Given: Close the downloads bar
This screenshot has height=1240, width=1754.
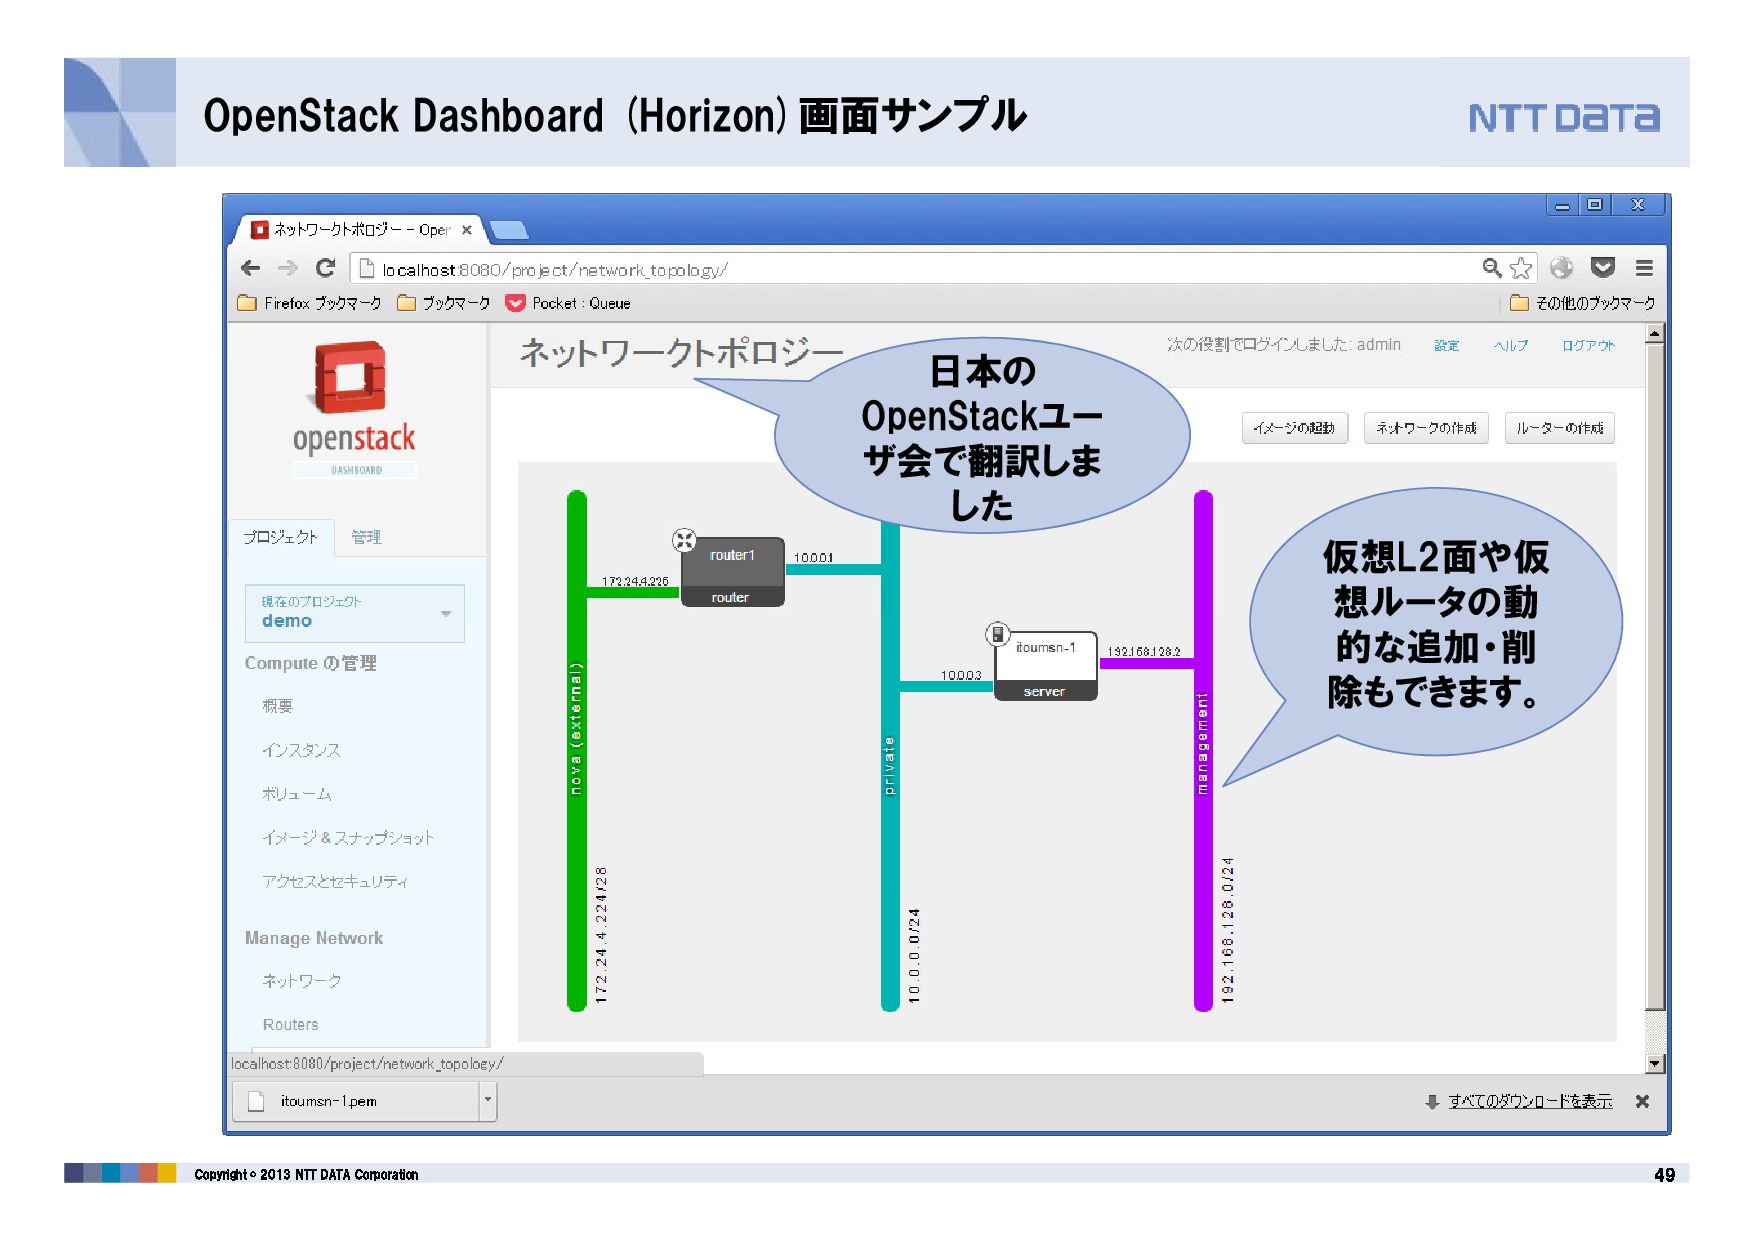Looking at the screenshot, I should click(1642, 1101).
